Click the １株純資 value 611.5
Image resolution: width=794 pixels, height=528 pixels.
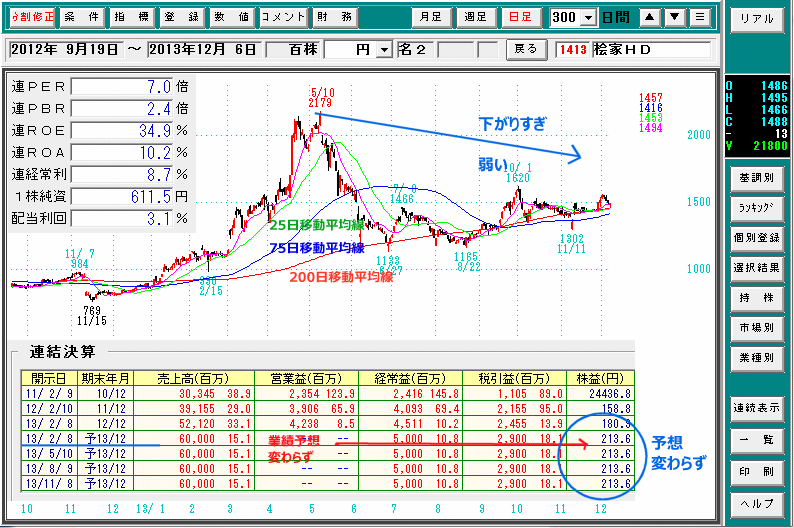(122, 196)
